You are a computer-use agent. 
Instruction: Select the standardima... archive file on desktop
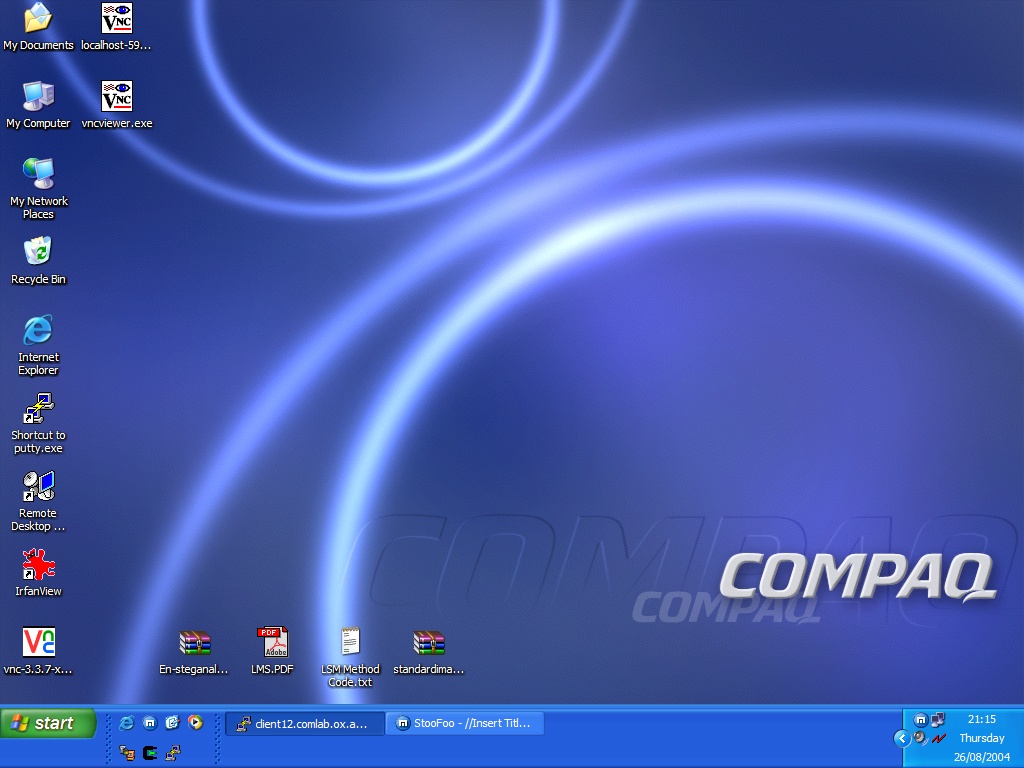click(x=428, y=642)
